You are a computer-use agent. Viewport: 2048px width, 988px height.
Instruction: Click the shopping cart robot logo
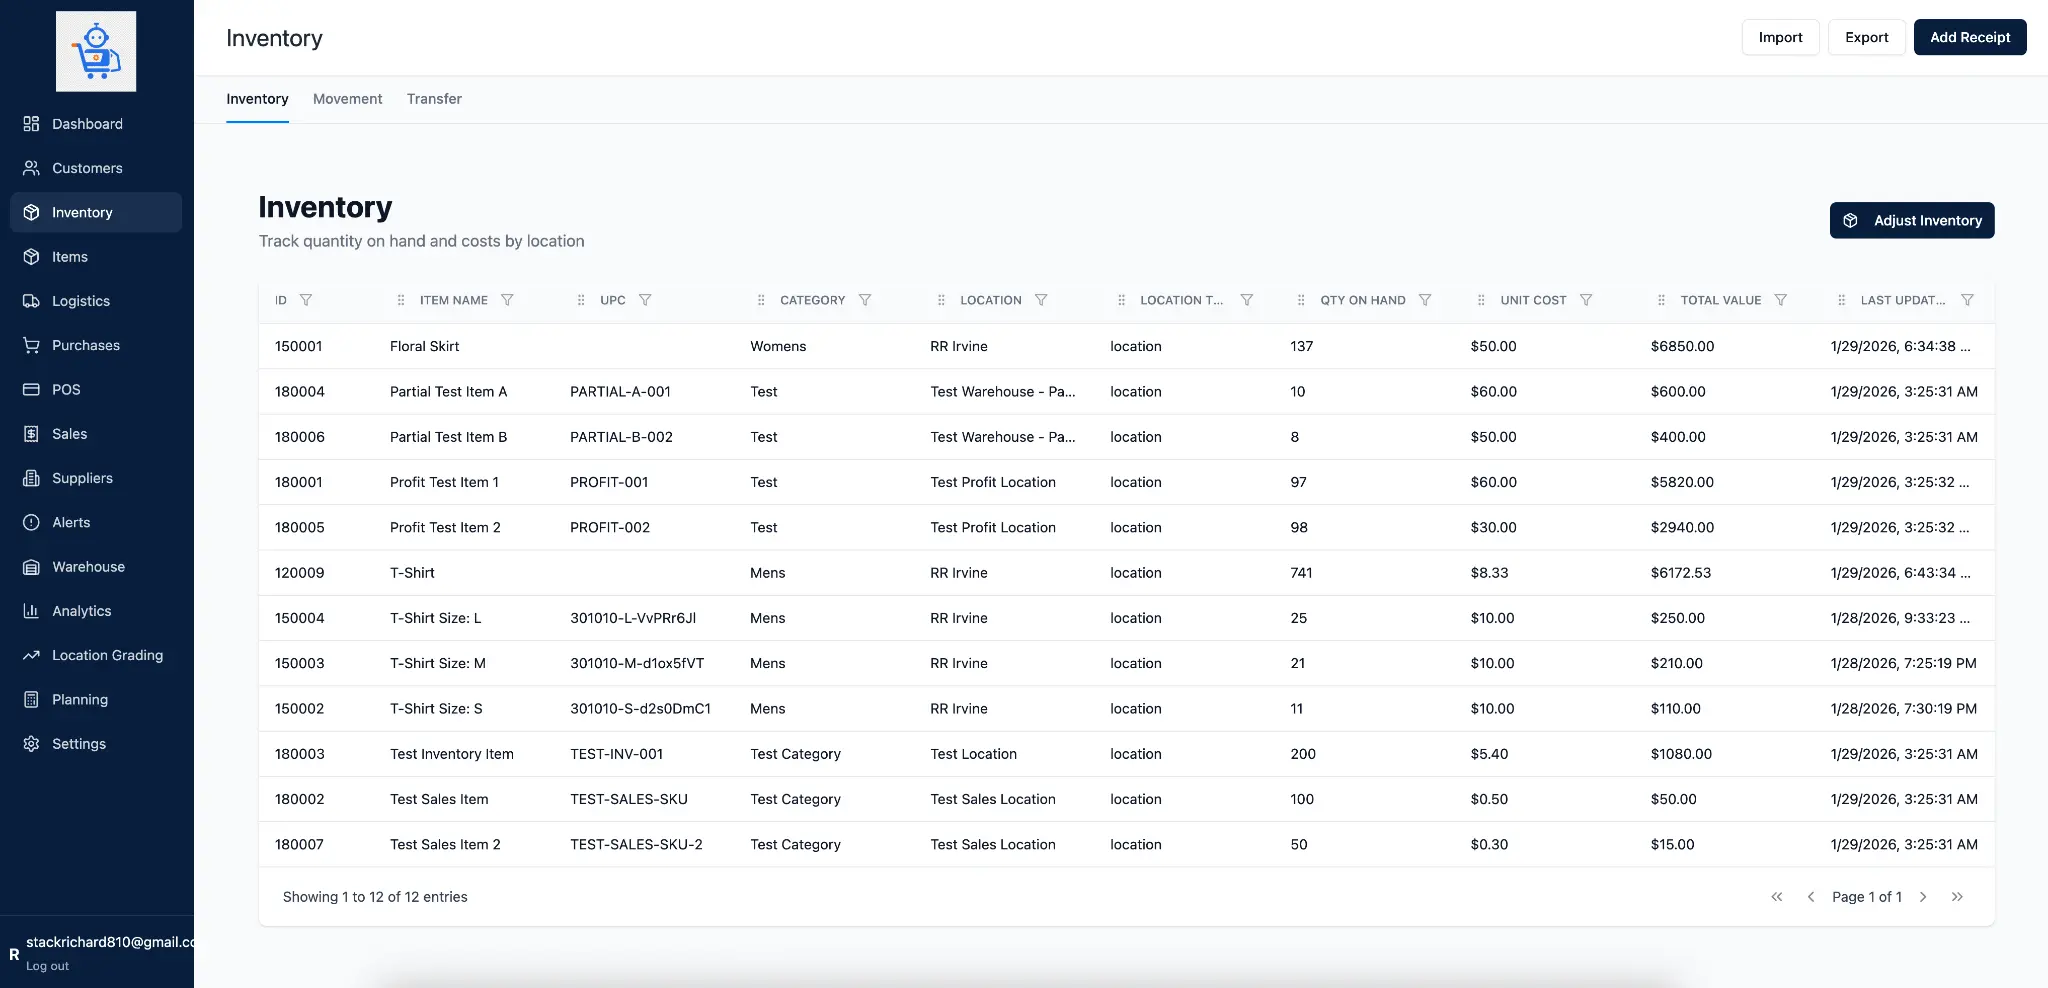[96, 51]
